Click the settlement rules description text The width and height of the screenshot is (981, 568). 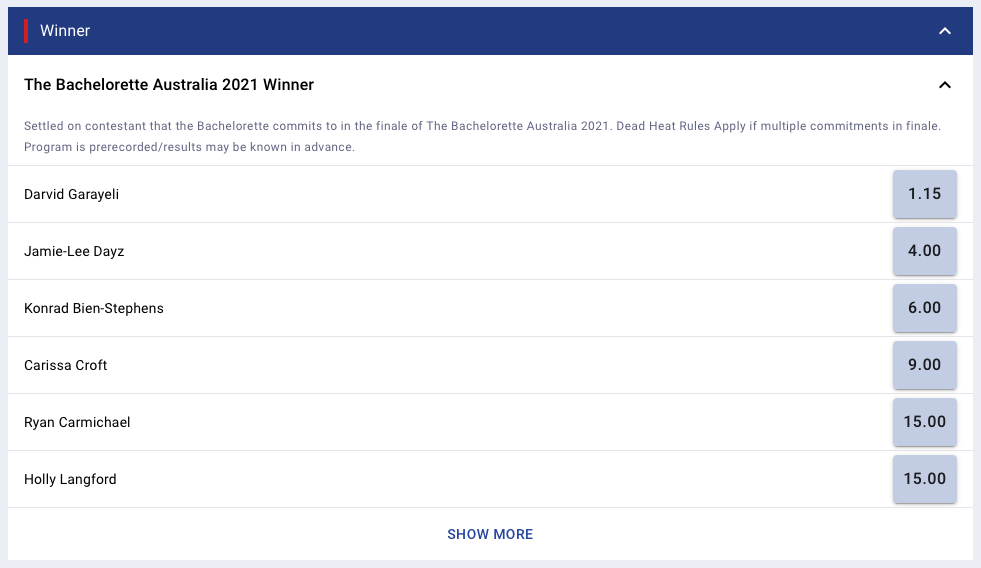point(482,136)
